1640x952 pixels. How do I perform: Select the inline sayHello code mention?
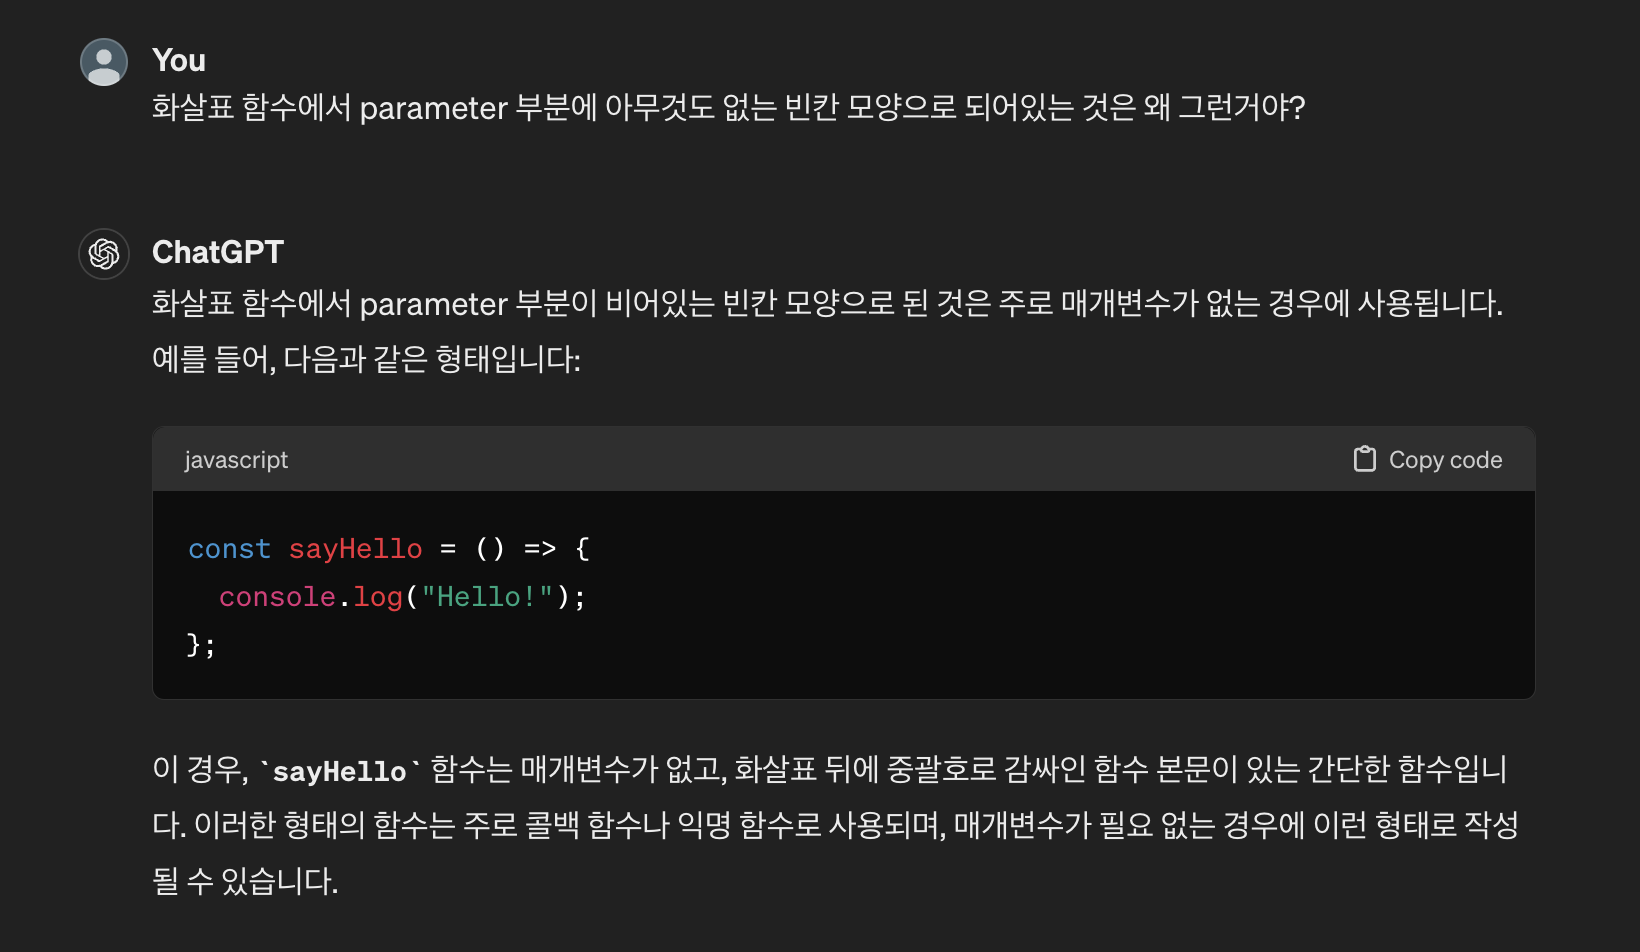(x=338, y=769)
